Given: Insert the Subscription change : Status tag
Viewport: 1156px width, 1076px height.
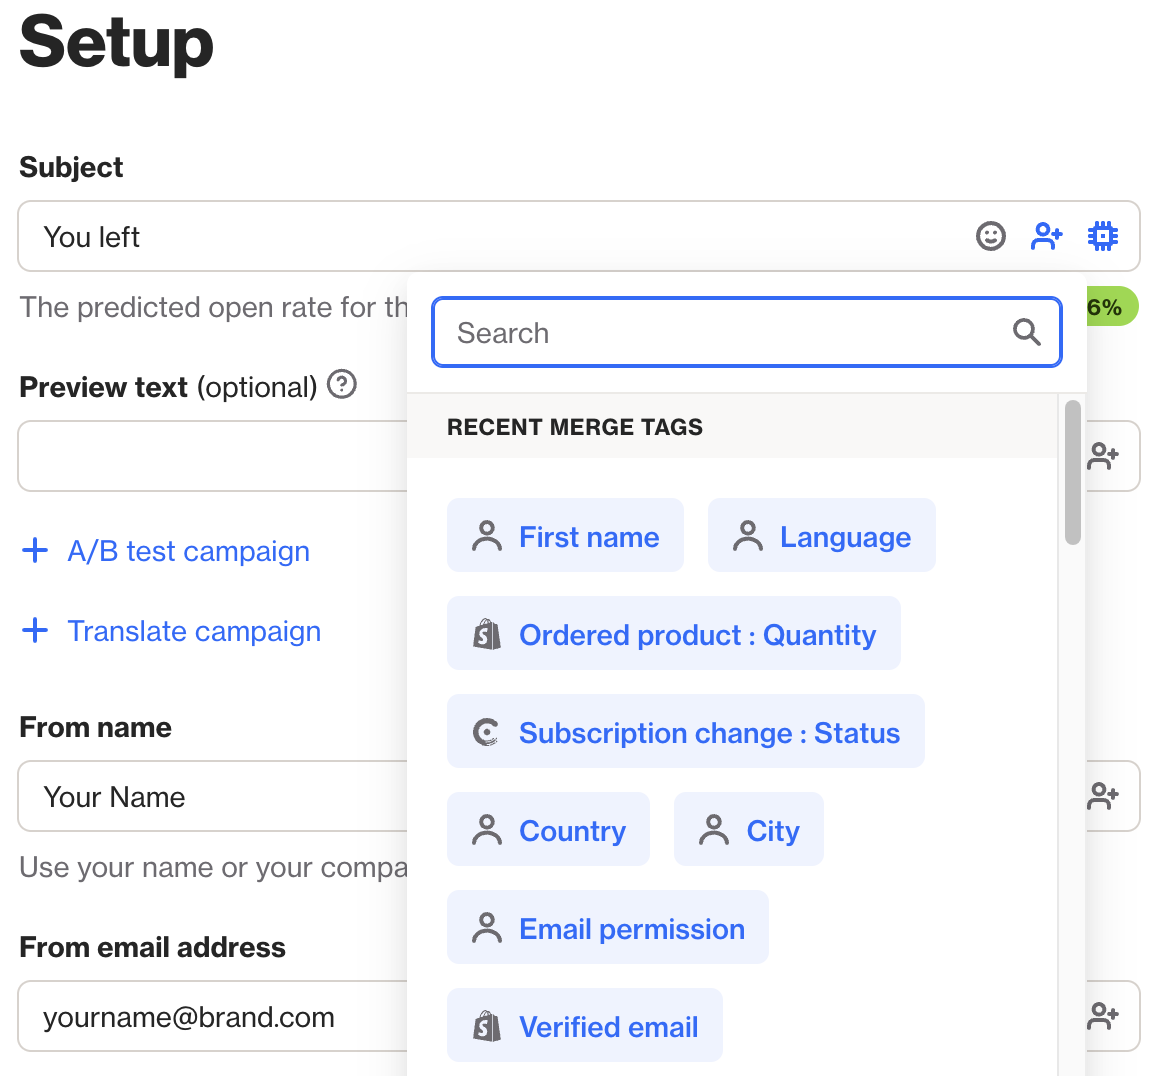Looking at the screenshot, I should pyautogui.click(x=685, y=732).
